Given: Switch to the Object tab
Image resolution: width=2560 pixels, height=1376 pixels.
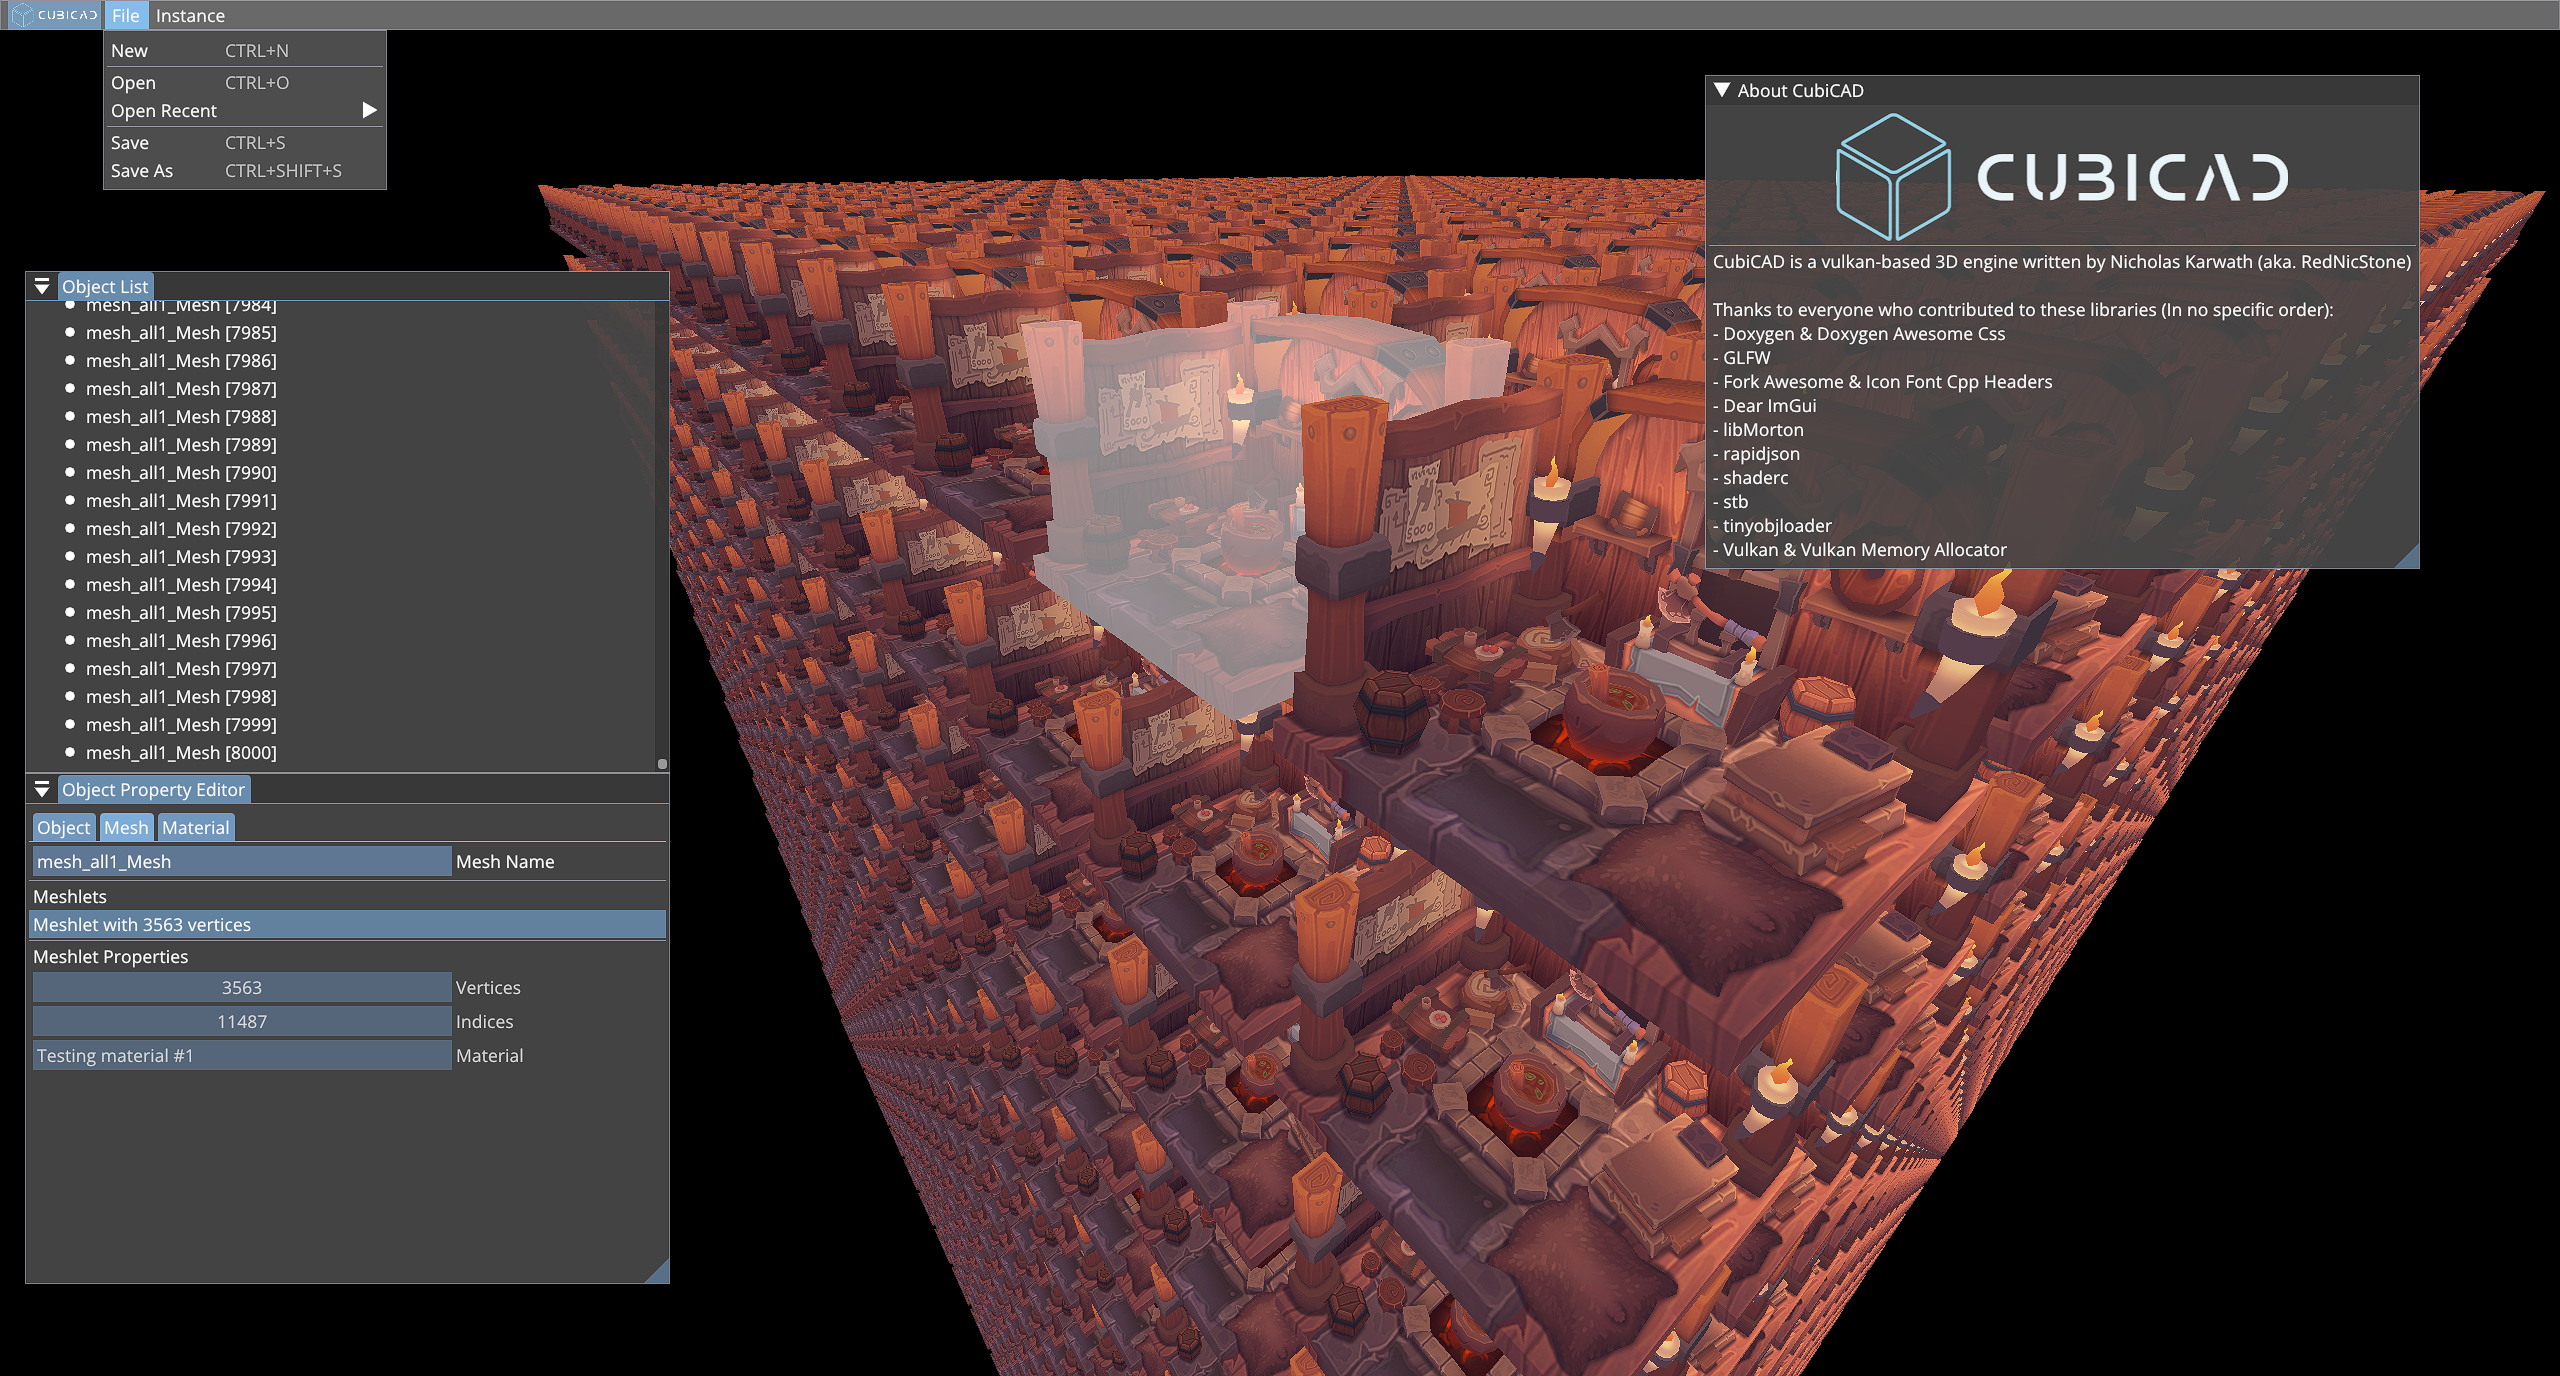Looking at the screenshot, I should [64, 827].
